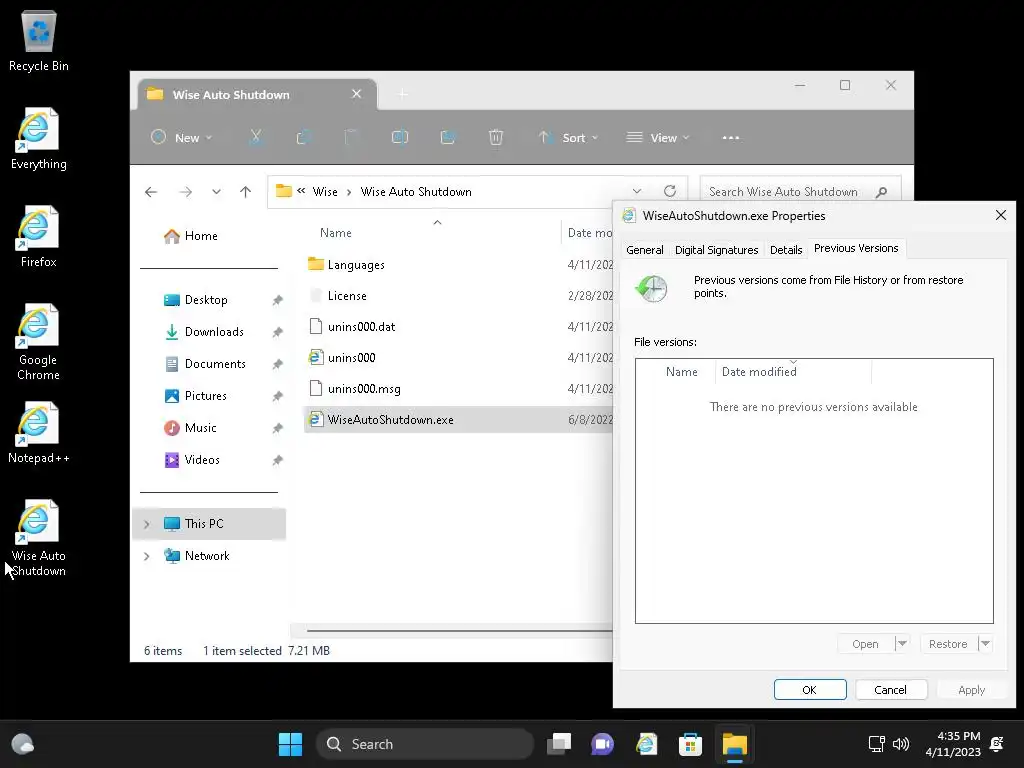Click the Rename icon in Explorer toolbar
Image resolution: width=1024 pixels, height=768 pixels.
(x=400, y=137)
